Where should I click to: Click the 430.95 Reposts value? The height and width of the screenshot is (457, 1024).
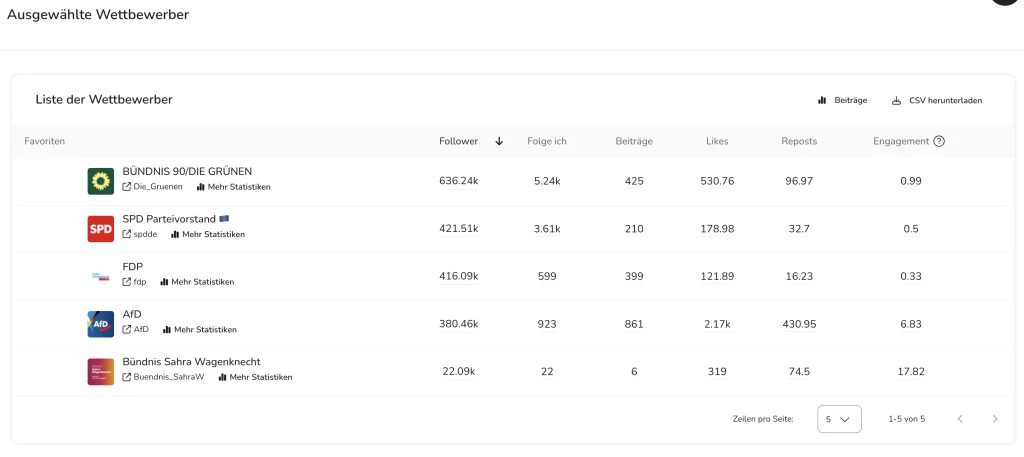click(799, 324)
